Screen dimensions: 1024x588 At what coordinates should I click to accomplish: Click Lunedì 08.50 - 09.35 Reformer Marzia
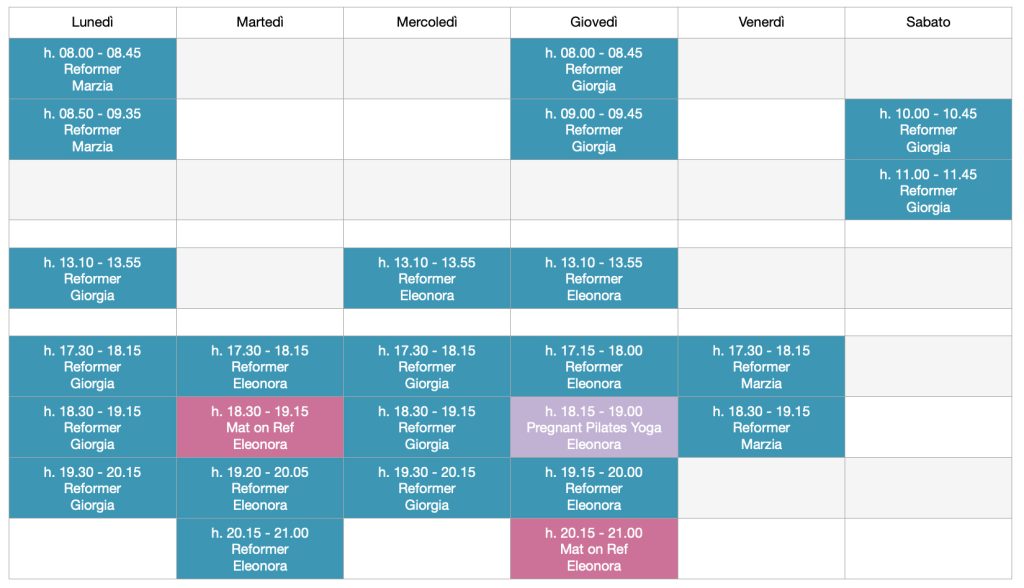click(93, 129)
